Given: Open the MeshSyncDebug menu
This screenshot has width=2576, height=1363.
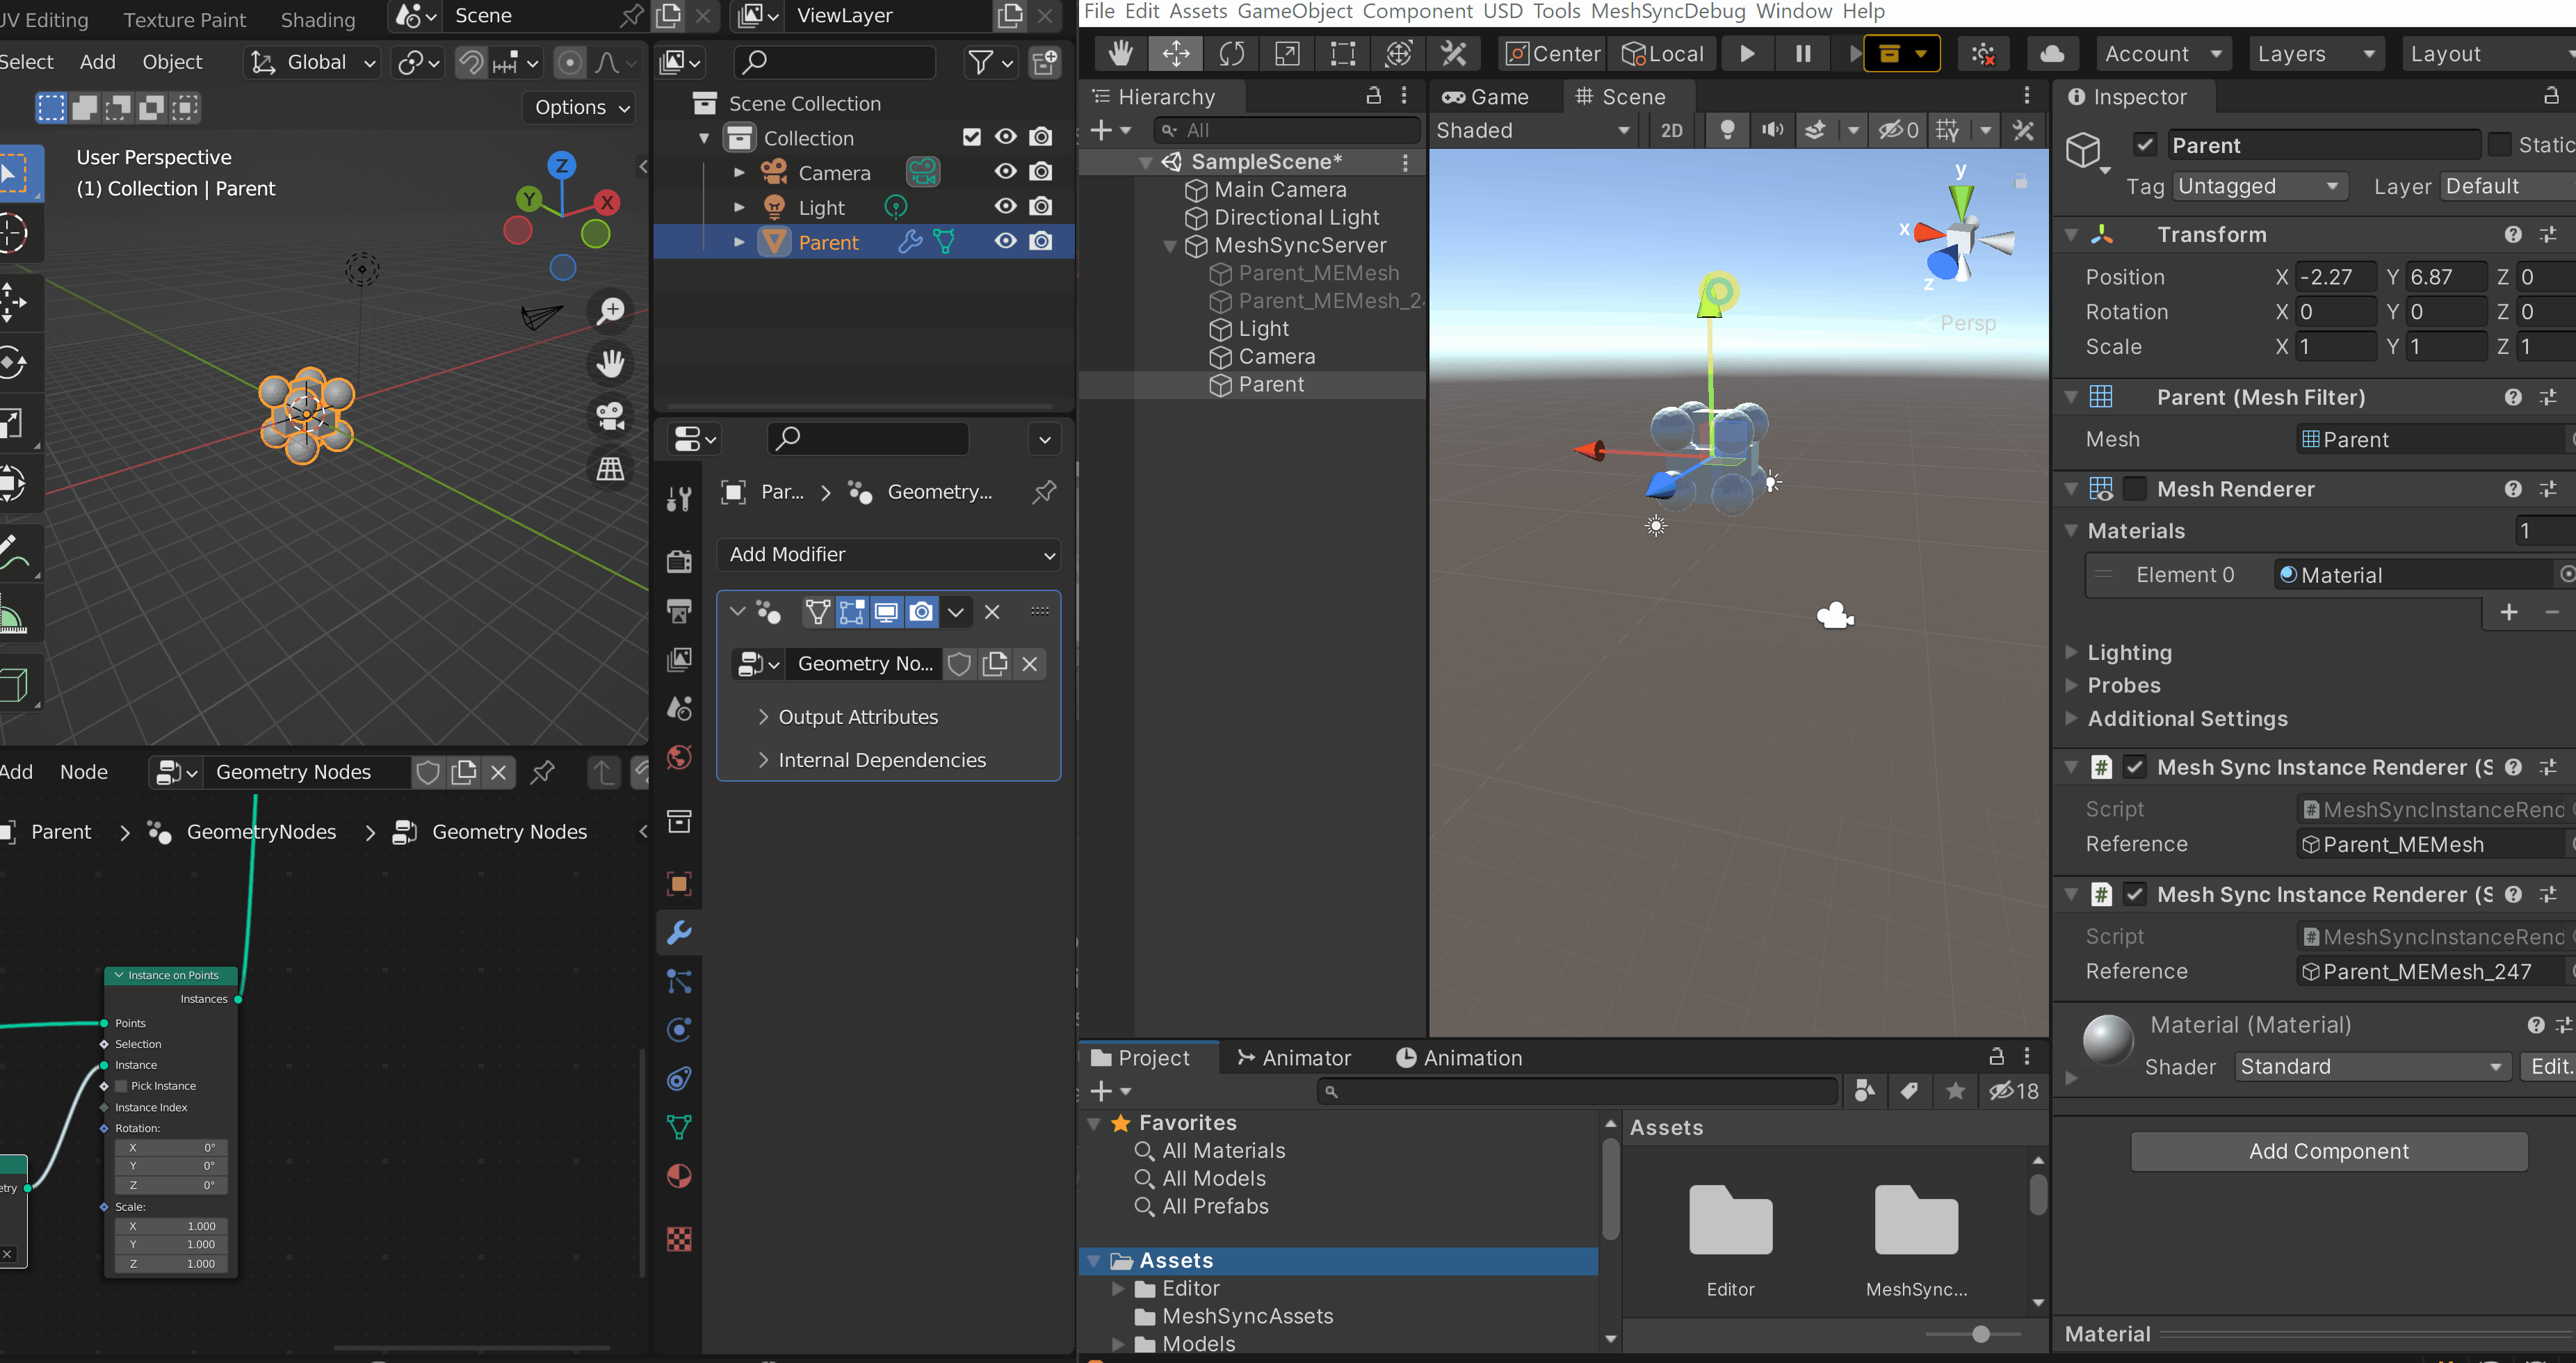Looking at the screenshot, I should pyautogui.click(x=1668, y=11).
